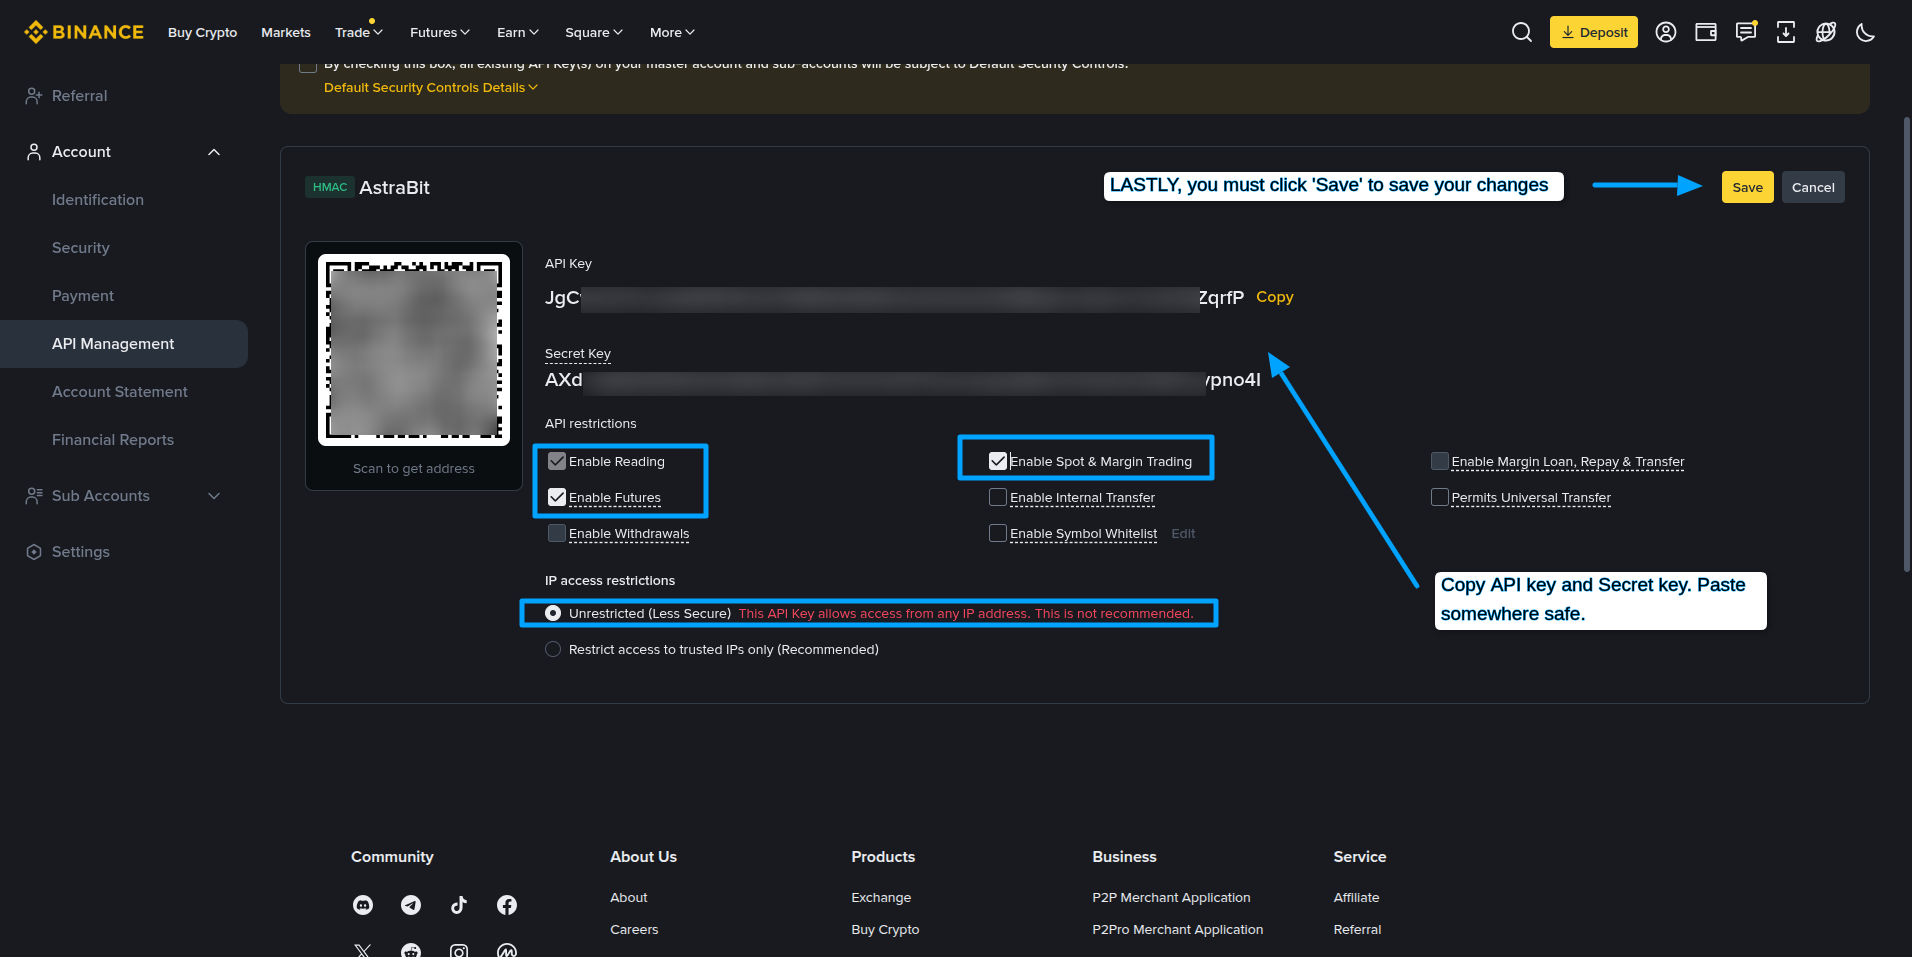Select the Unrestricted (Less Secure) radio option
Viewport: 1912px width, 957px height.
pos(553,613)
